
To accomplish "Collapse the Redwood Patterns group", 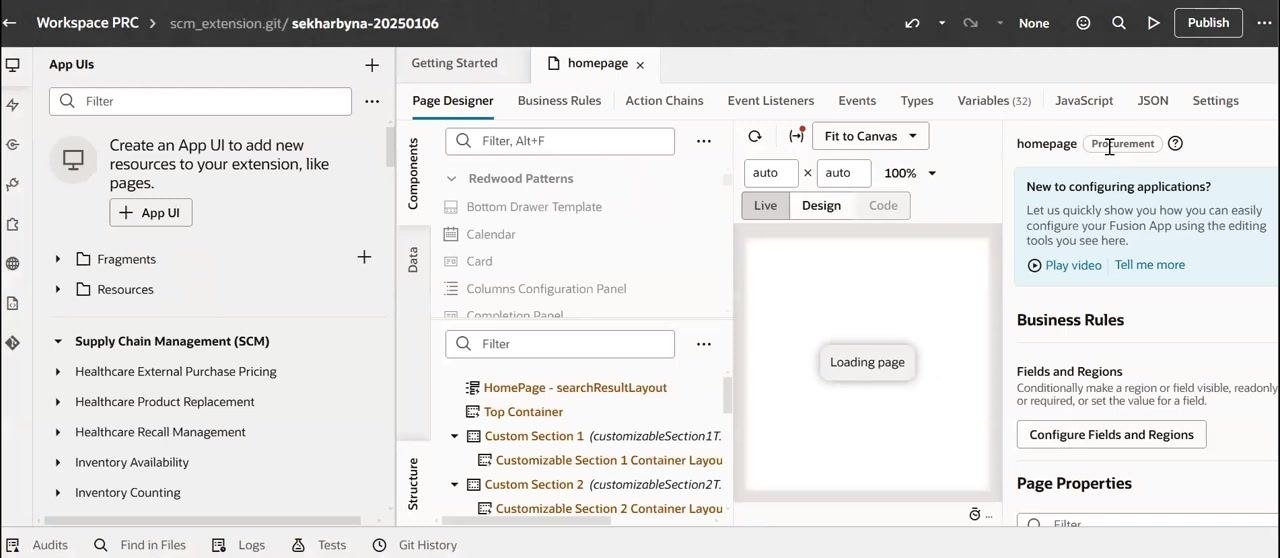I will coord(451,179).
